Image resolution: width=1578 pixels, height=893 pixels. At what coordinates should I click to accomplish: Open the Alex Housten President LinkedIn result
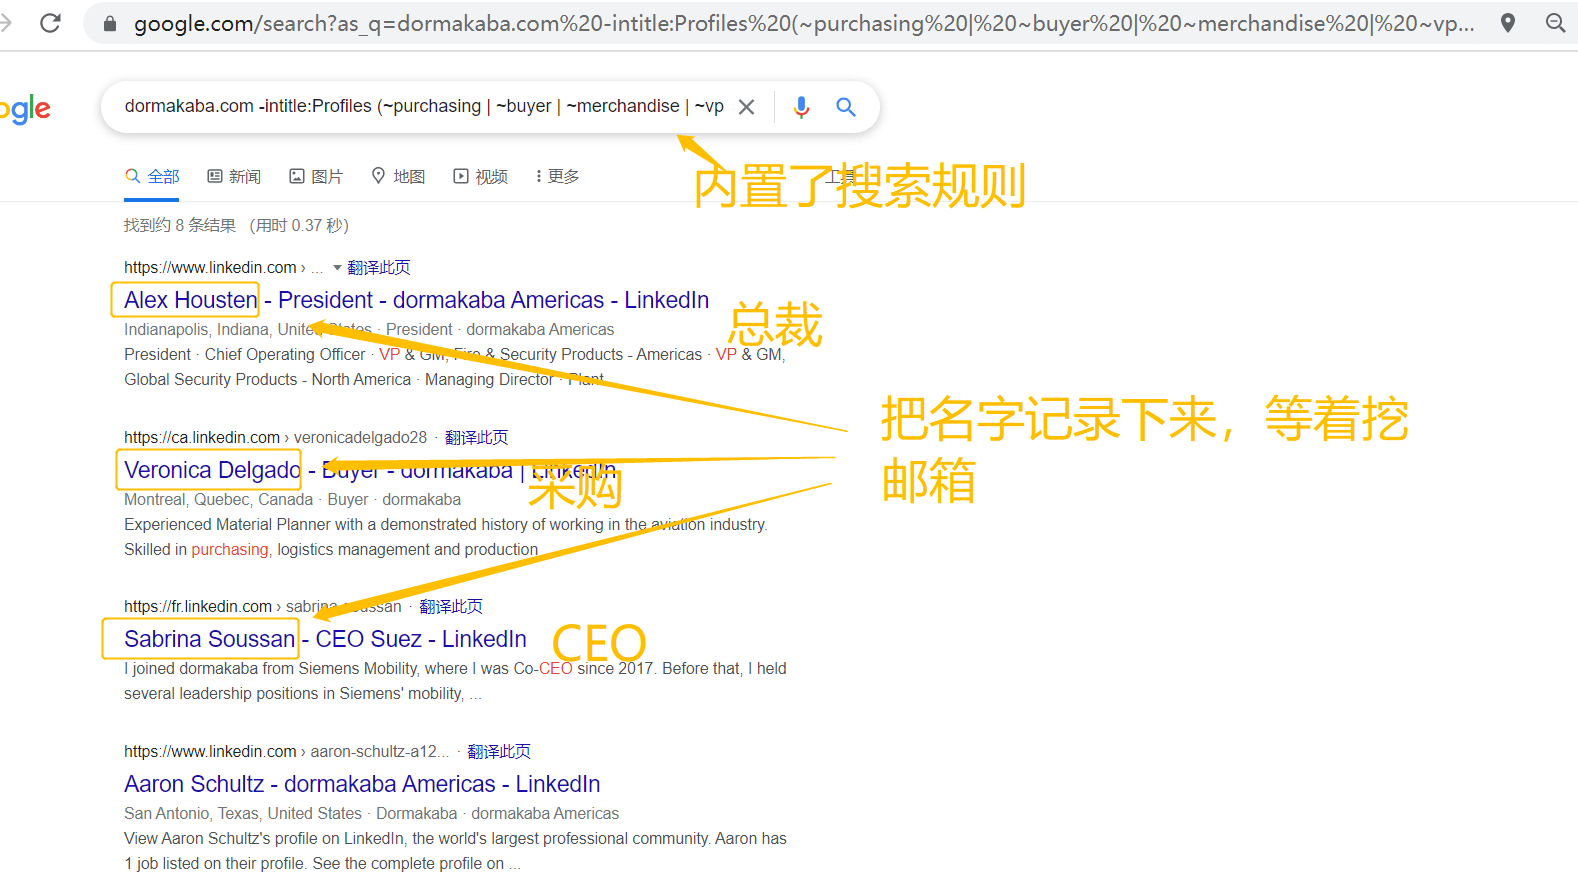(x=416, y=300)
